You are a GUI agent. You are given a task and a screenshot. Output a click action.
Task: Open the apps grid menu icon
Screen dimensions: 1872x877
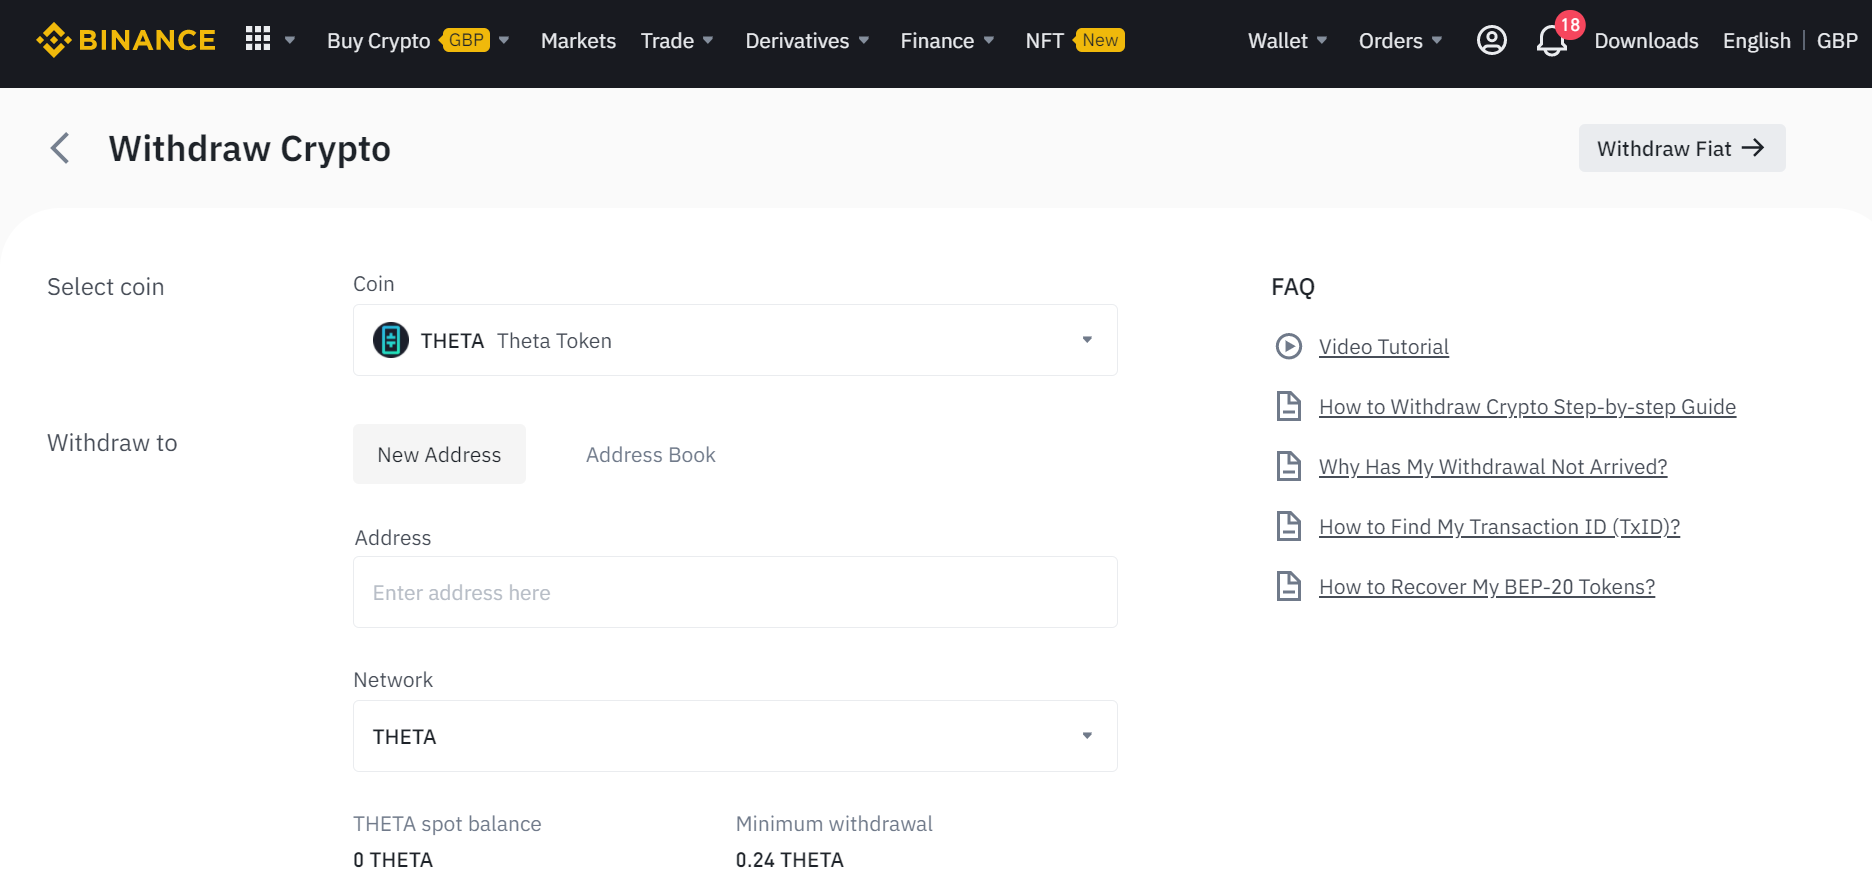pos(258,39)
